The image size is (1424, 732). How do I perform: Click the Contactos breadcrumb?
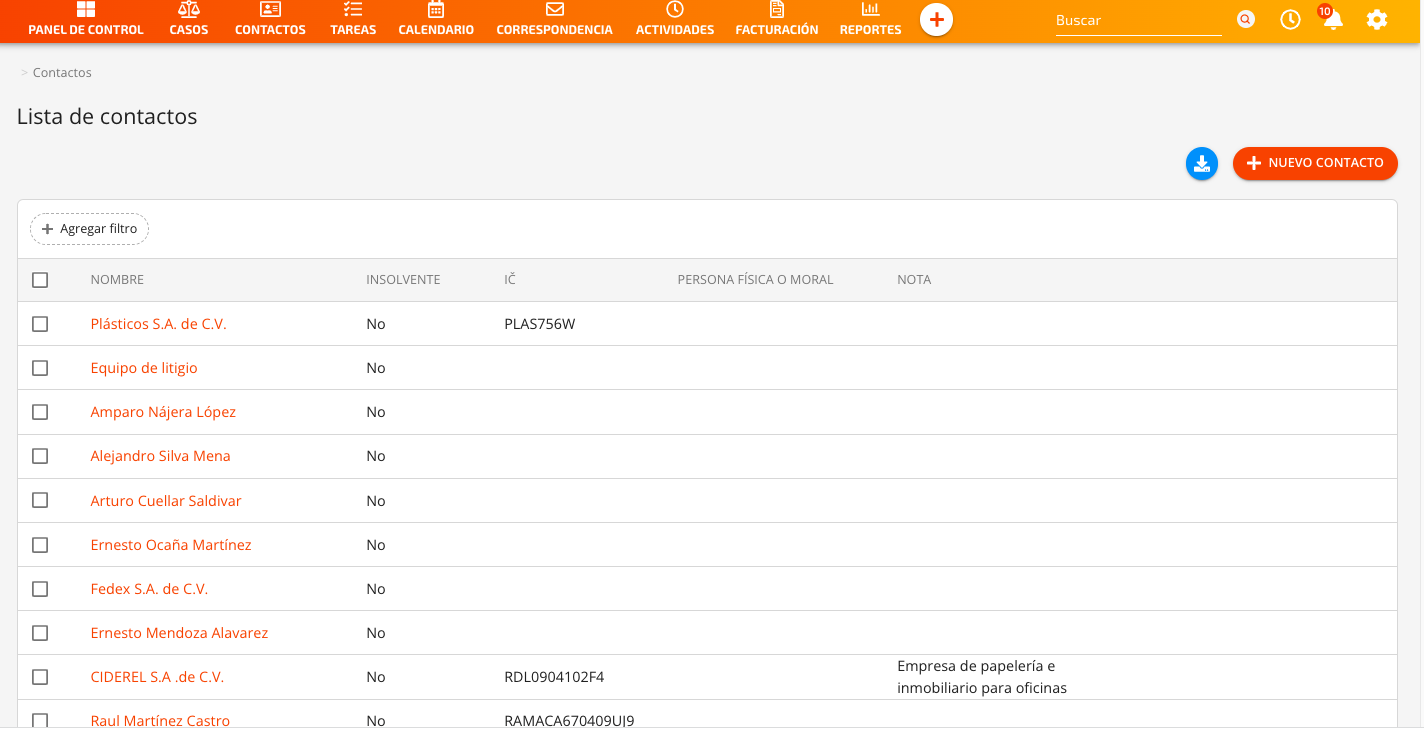62,73
